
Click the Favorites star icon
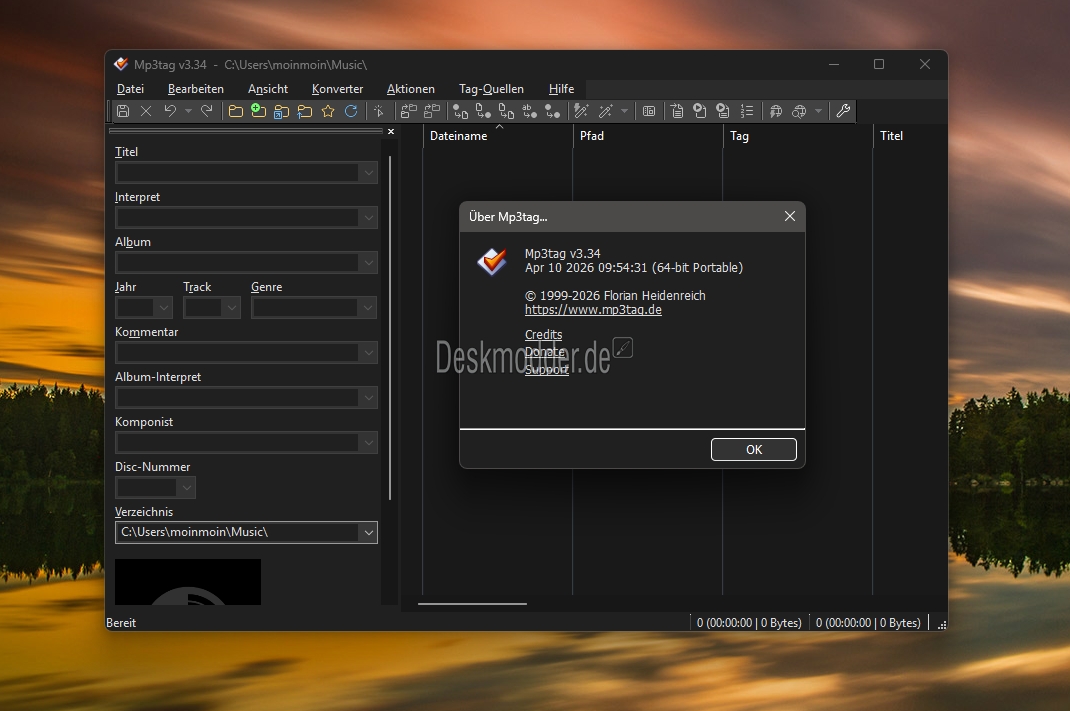coord(328,111)
